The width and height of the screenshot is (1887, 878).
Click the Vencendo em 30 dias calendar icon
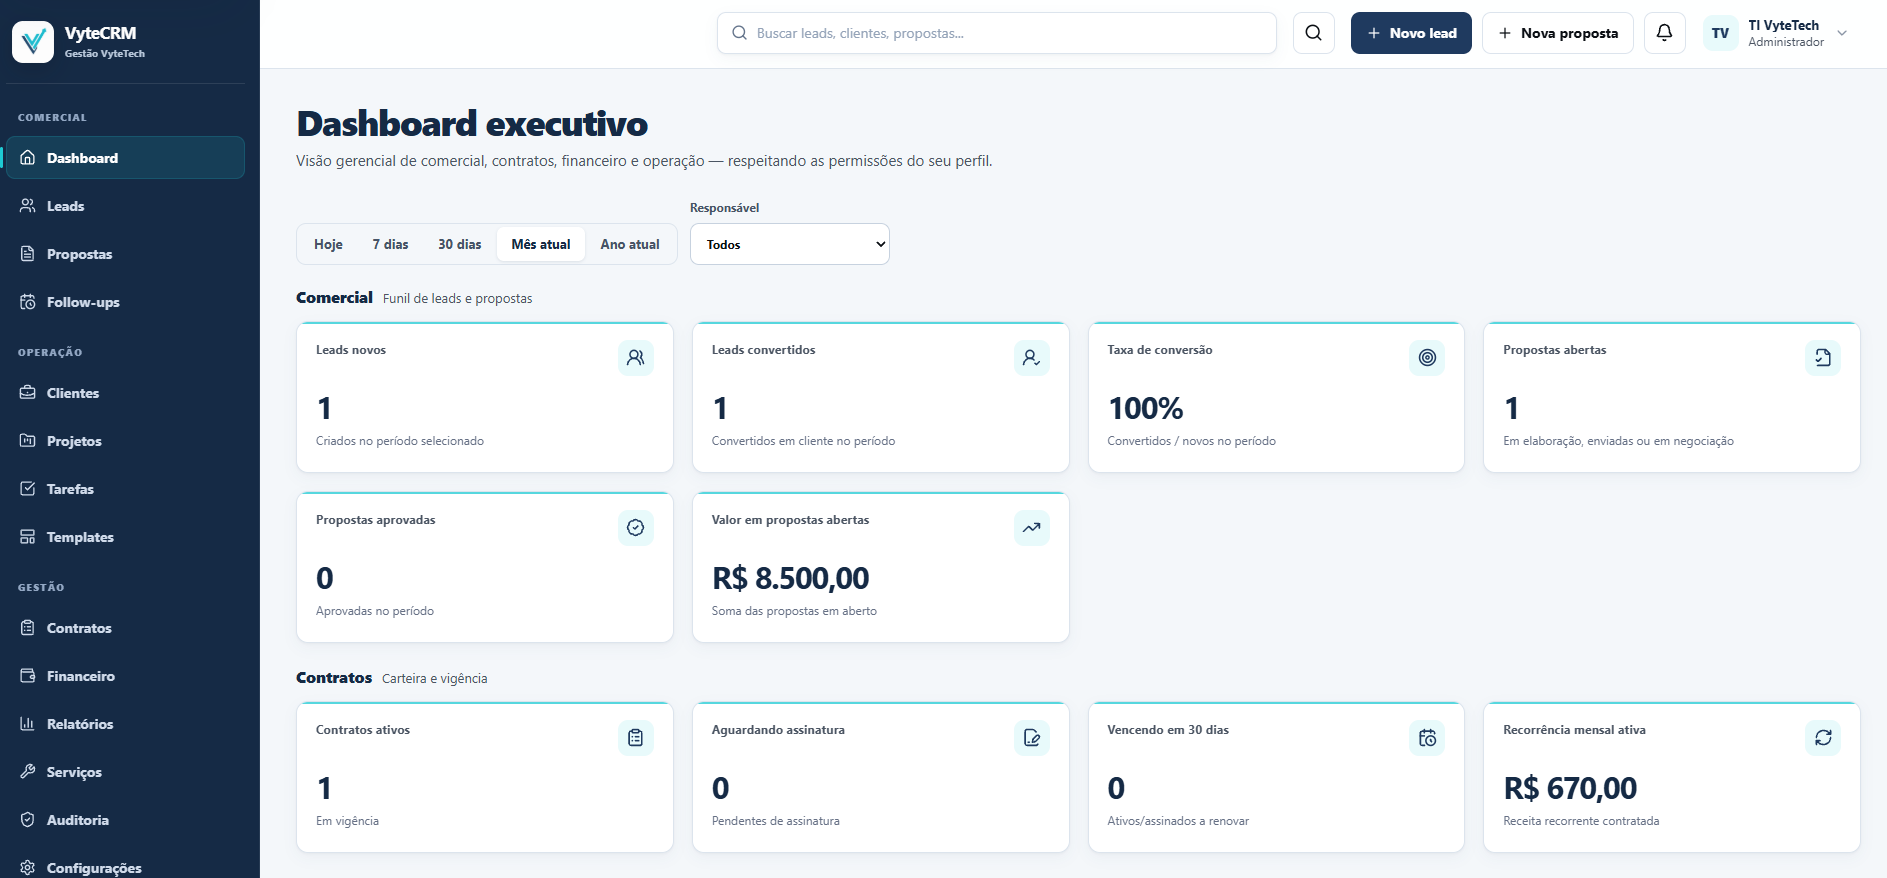(x=1427, y=738)
